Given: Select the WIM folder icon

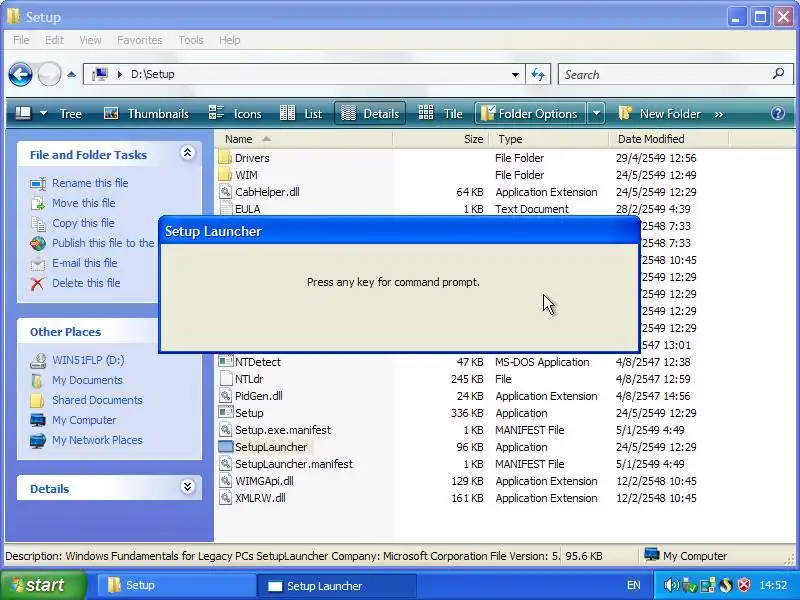Looking at the screenshot, I should [x=226, y=175].
